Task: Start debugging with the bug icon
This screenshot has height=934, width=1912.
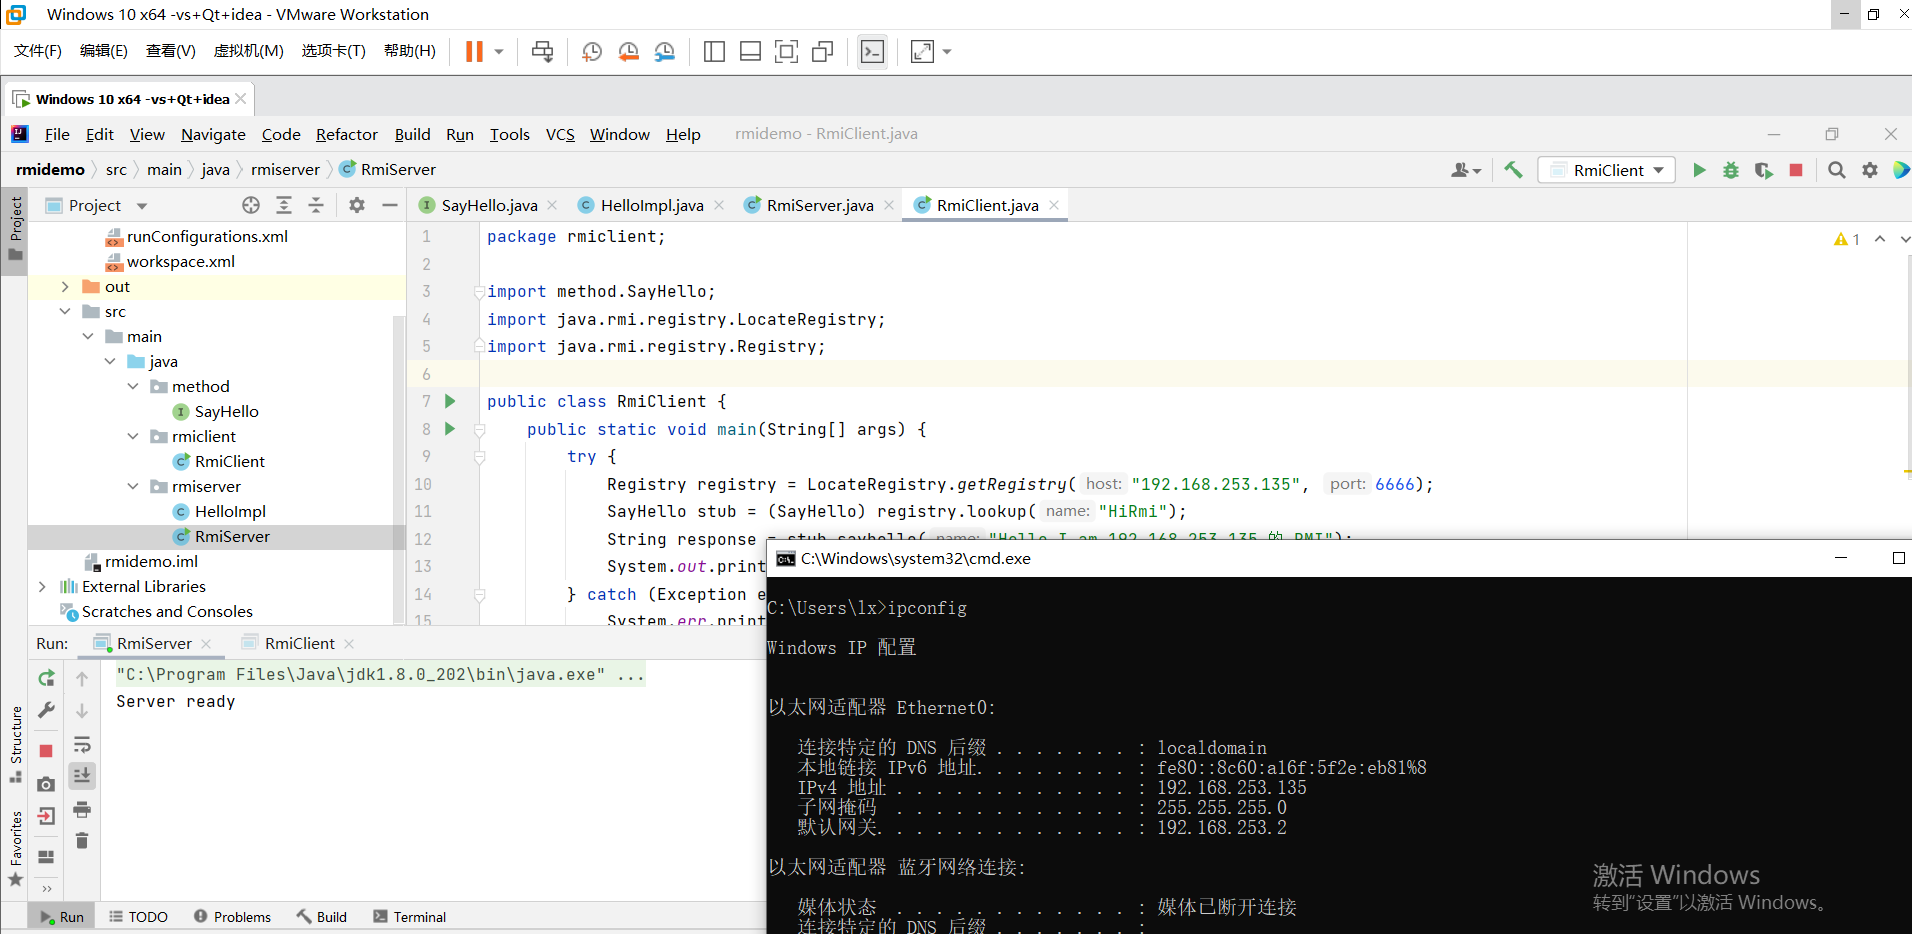Action: coord(1731,170)
